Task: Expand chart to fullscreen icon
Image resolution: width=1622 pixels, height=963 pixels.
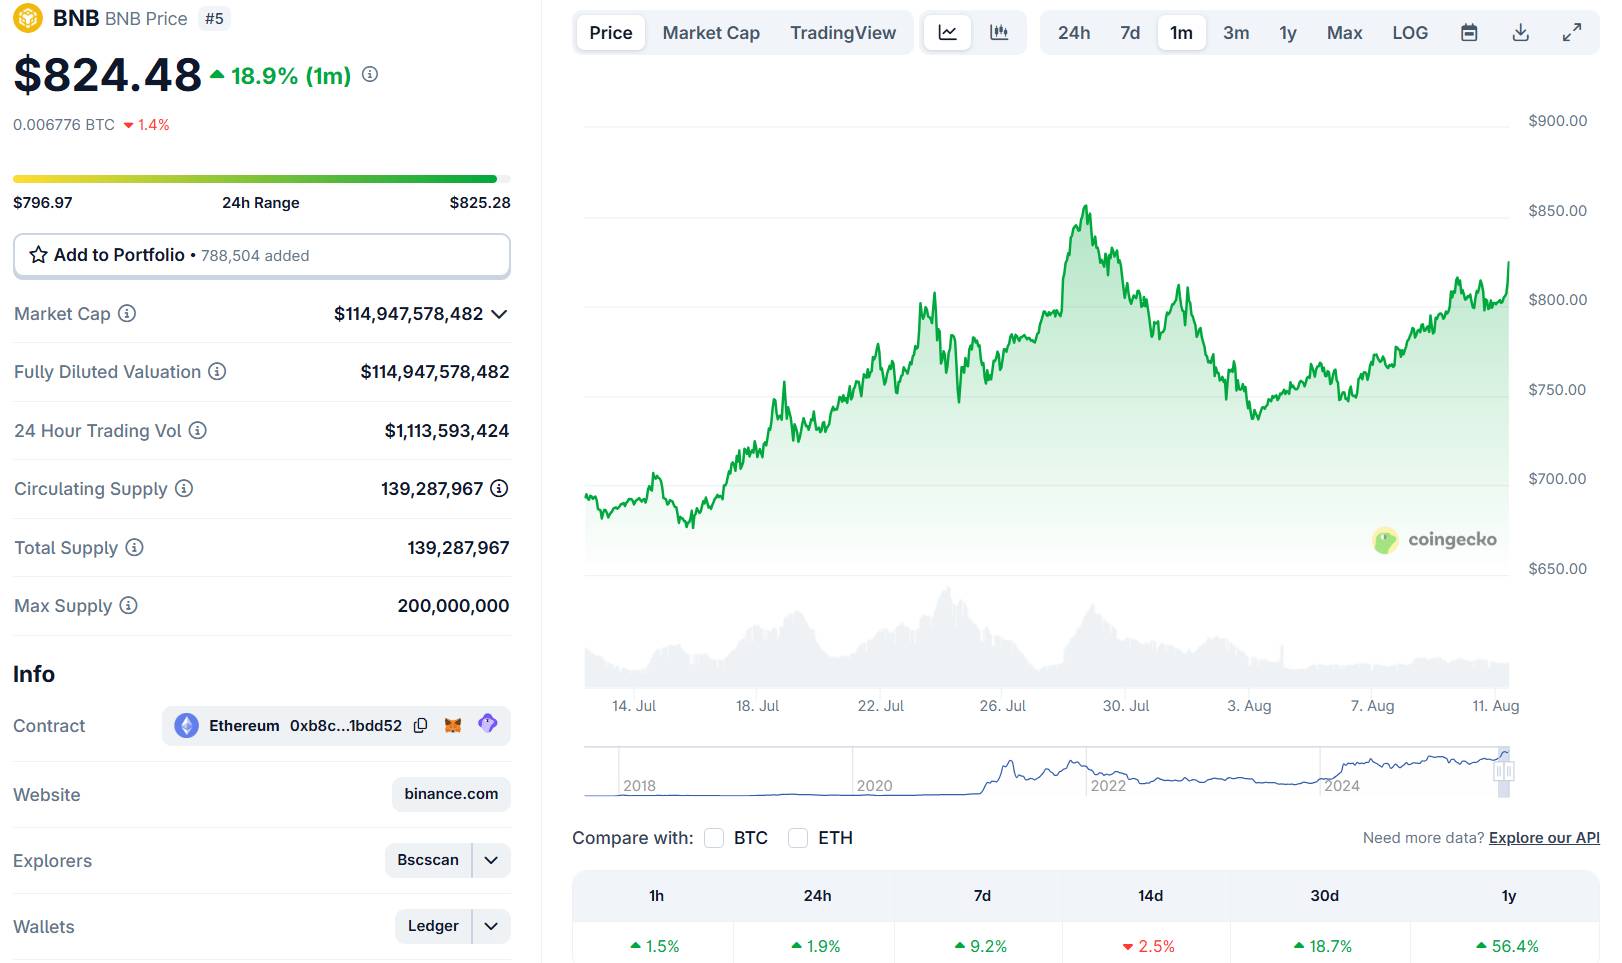Action: [1572, 33]
